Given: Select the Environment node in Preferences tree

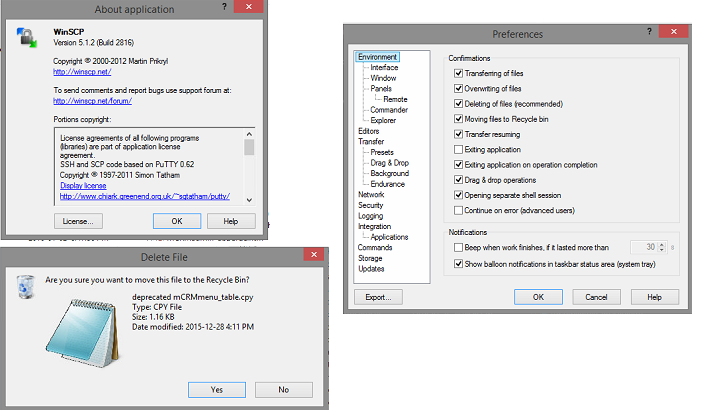Looking at the screenshot, I should (377, 58).
